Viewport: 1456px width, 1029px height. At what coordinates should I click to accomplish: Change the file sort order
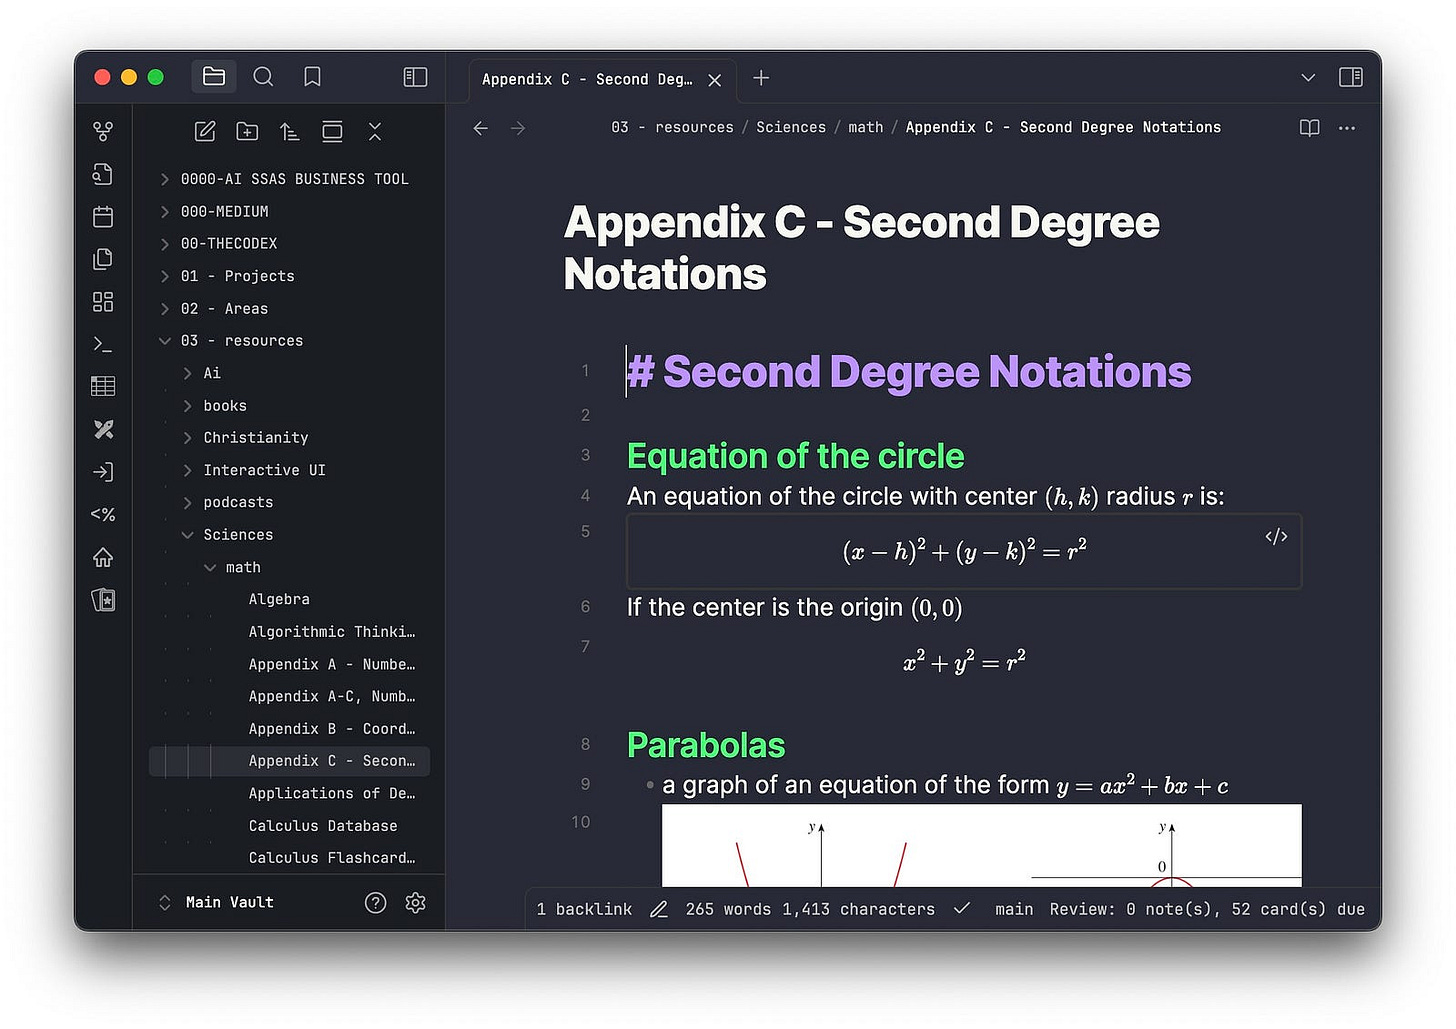[289, 132]
